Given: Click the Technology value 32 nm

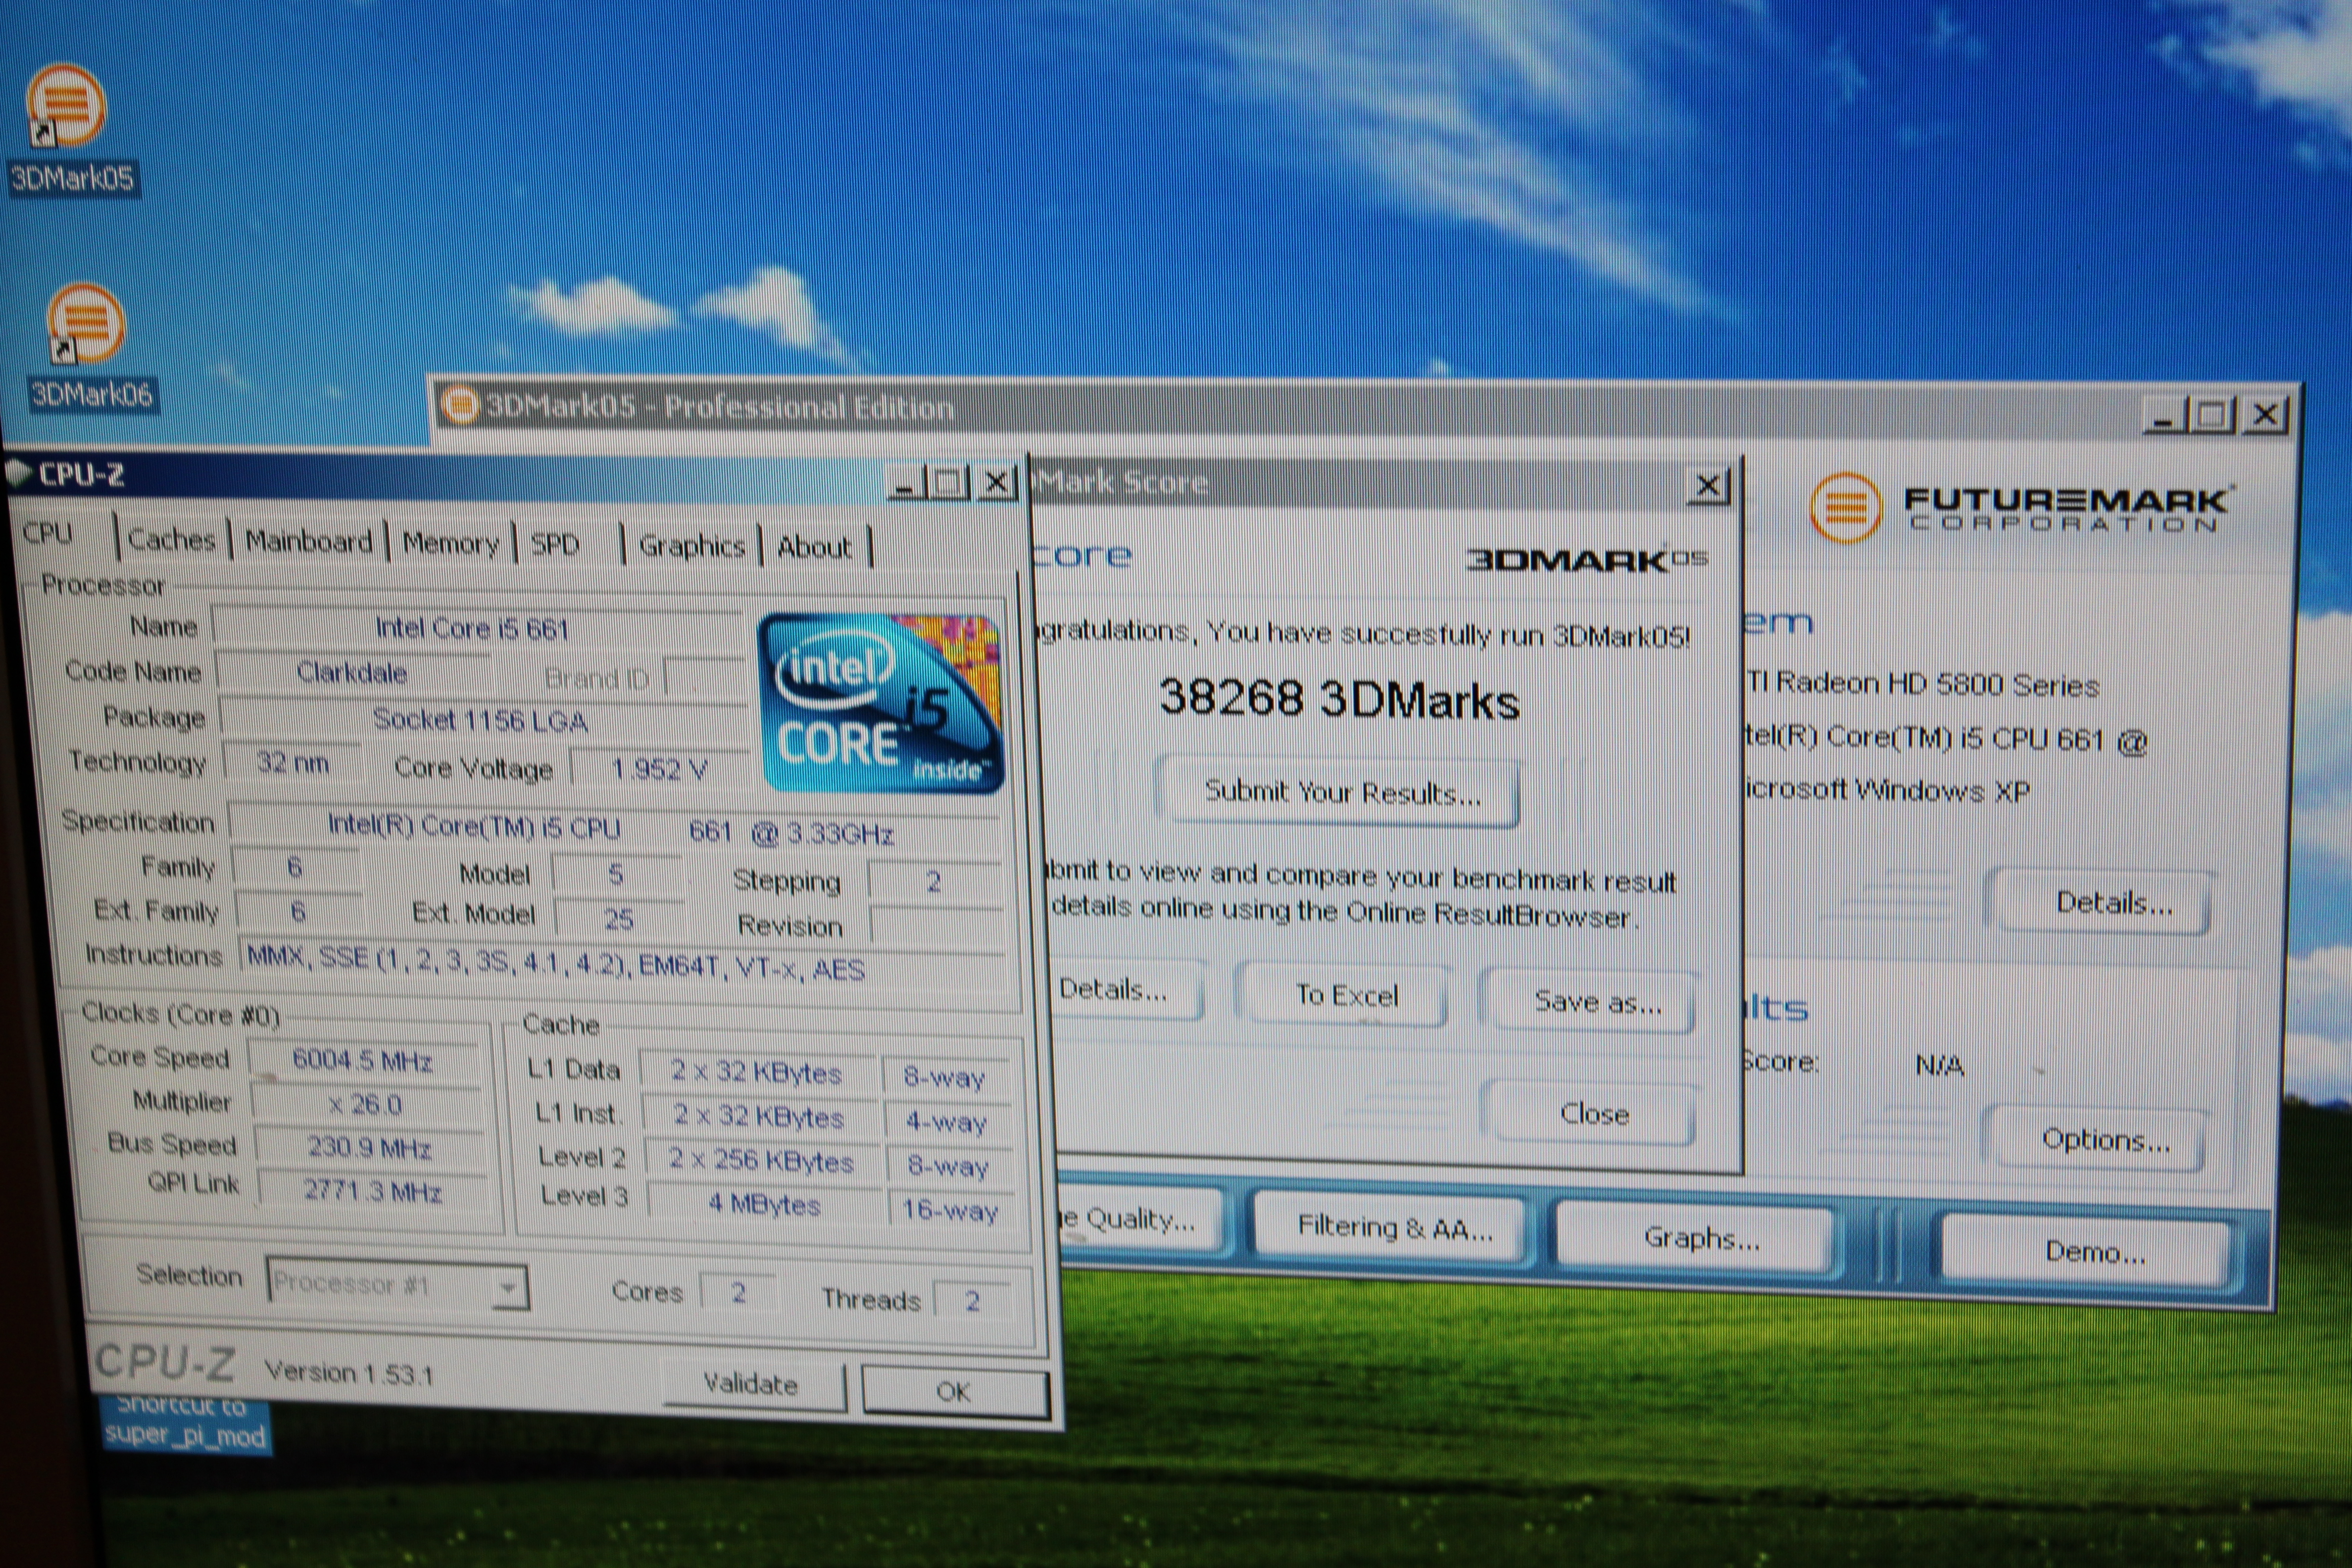Looking at the screenshot, I should pyautogui.click(x=292, y=763).
